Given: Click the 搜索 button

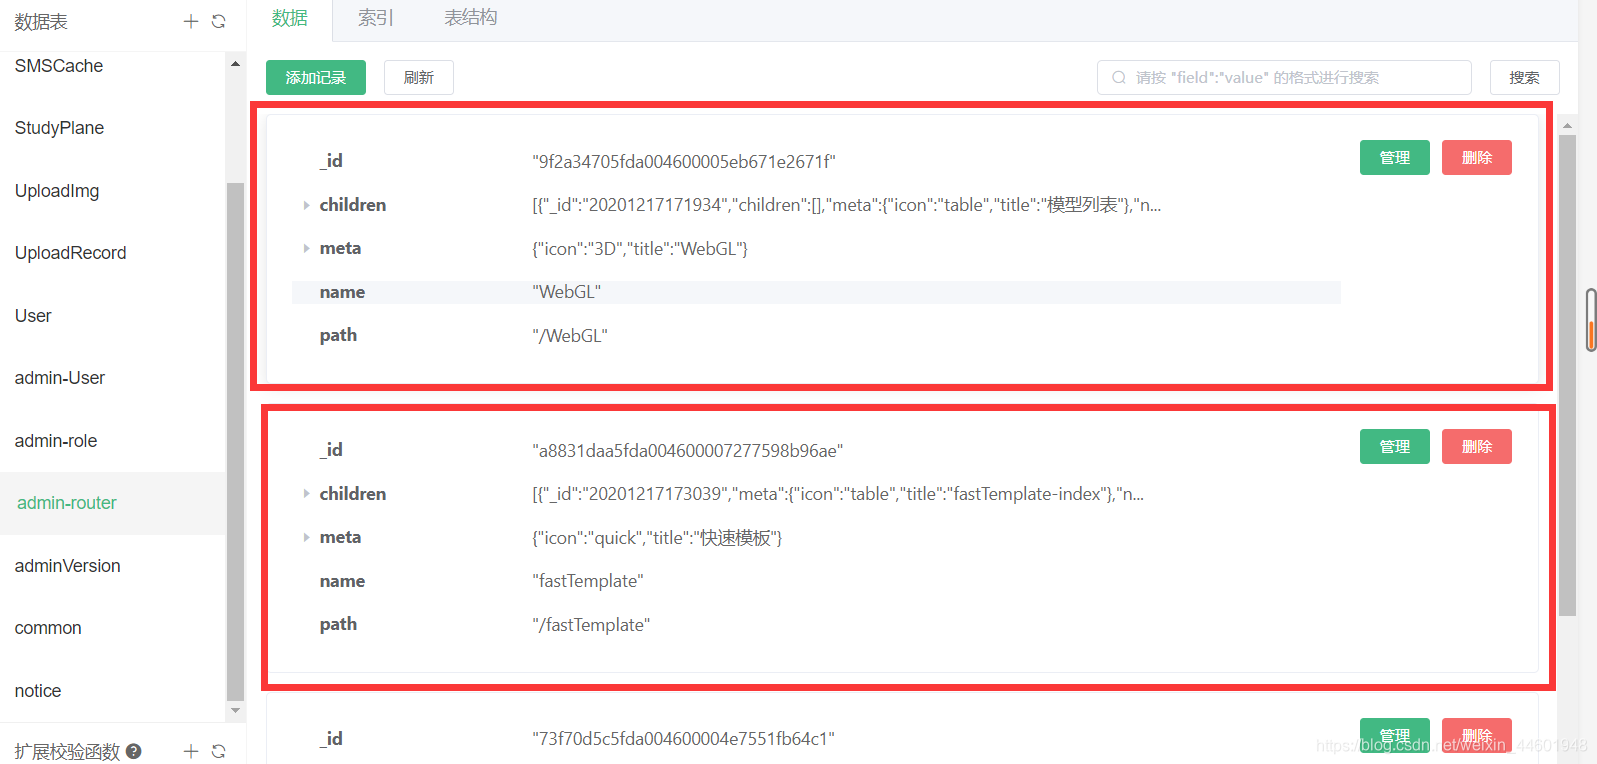Looking at the screenshot, I should [x=1525, y=77].
